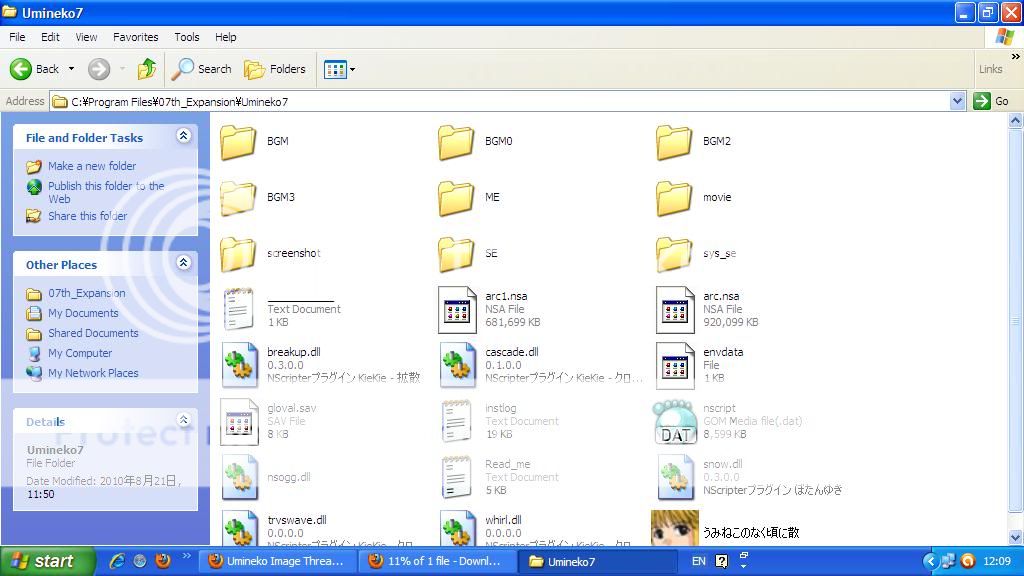Viewport: 1024px width, 576px height.
Task: Open the Edit menu
Action: (50, 37)
